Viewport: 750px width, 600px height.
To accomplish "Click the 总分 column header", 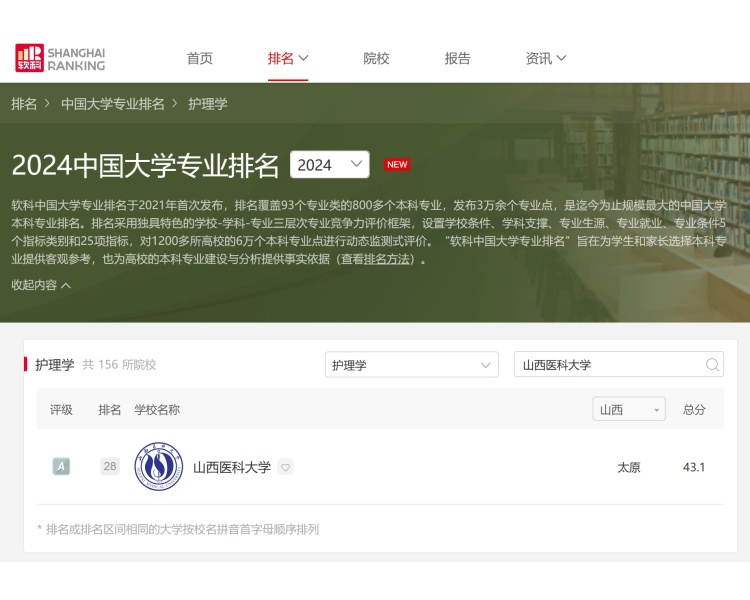I will click(x=694, y=410).
